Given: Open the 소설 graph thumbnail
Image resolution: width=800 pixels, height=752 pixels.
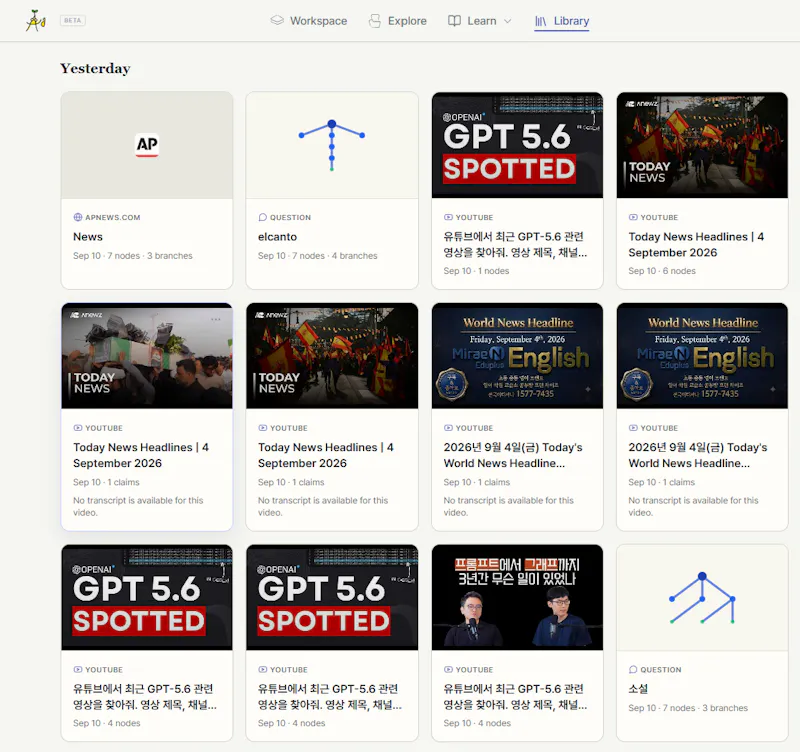Looking at the screenshot, I should point(702,598).
